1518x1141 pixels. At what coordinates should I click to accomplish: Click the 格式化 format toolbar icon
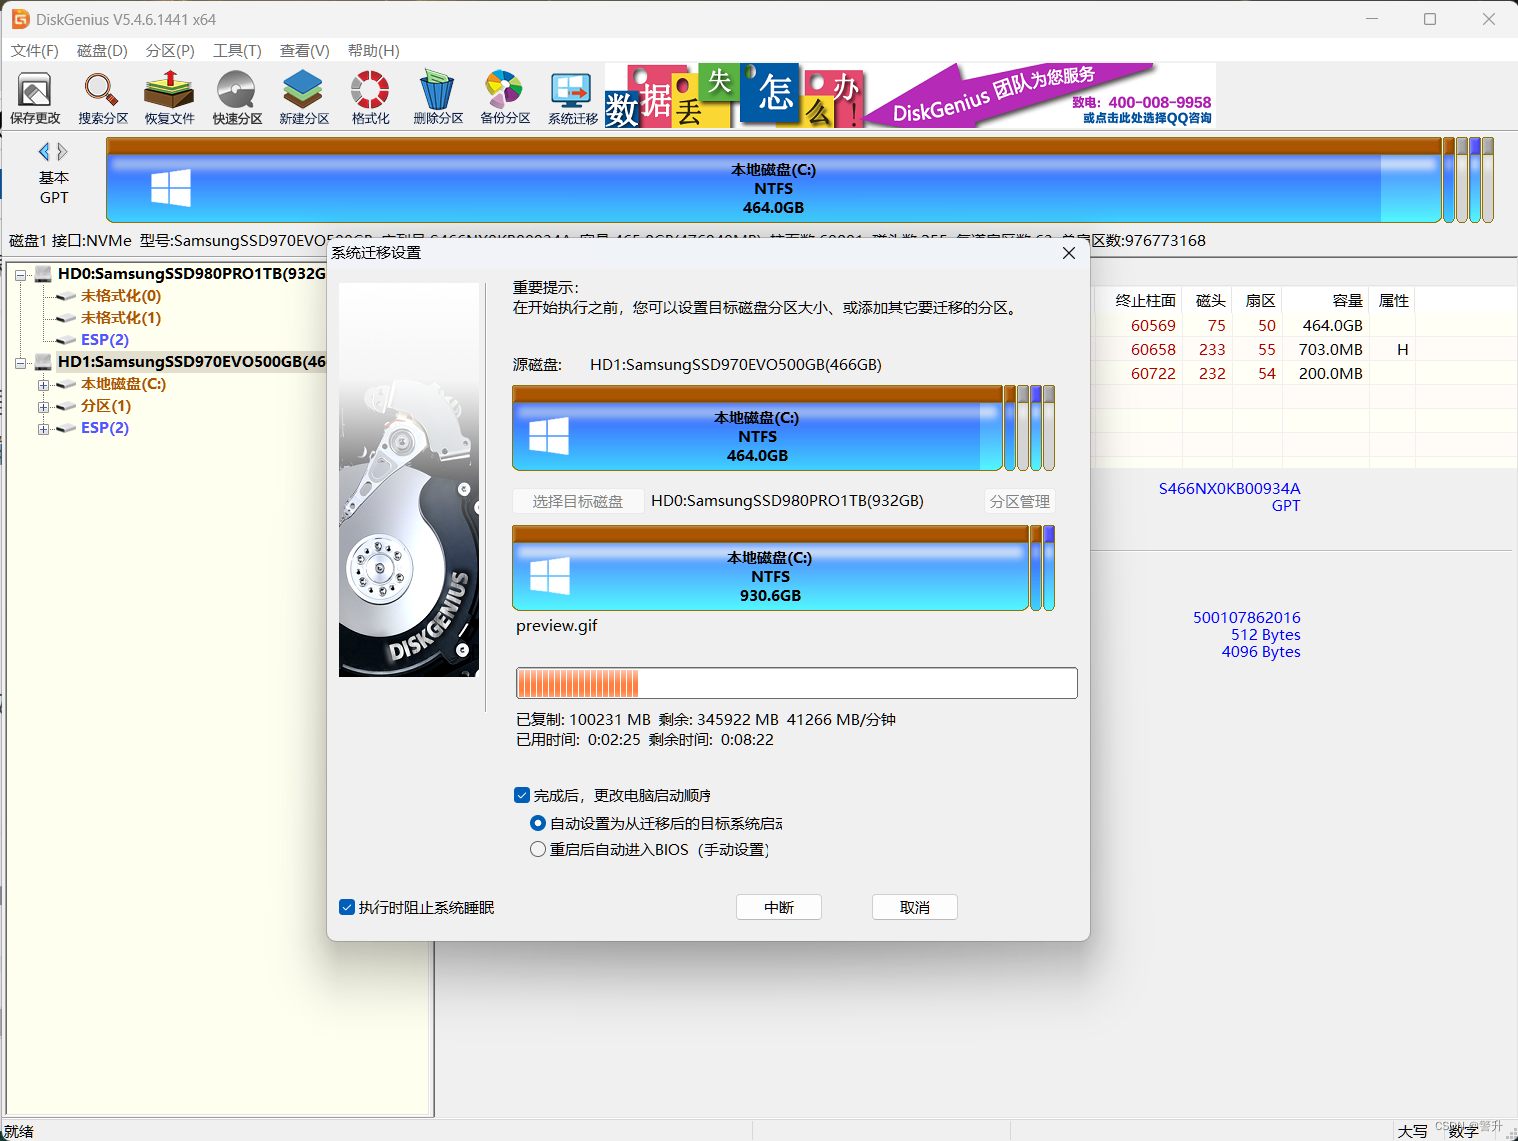(x=370, y=98)
